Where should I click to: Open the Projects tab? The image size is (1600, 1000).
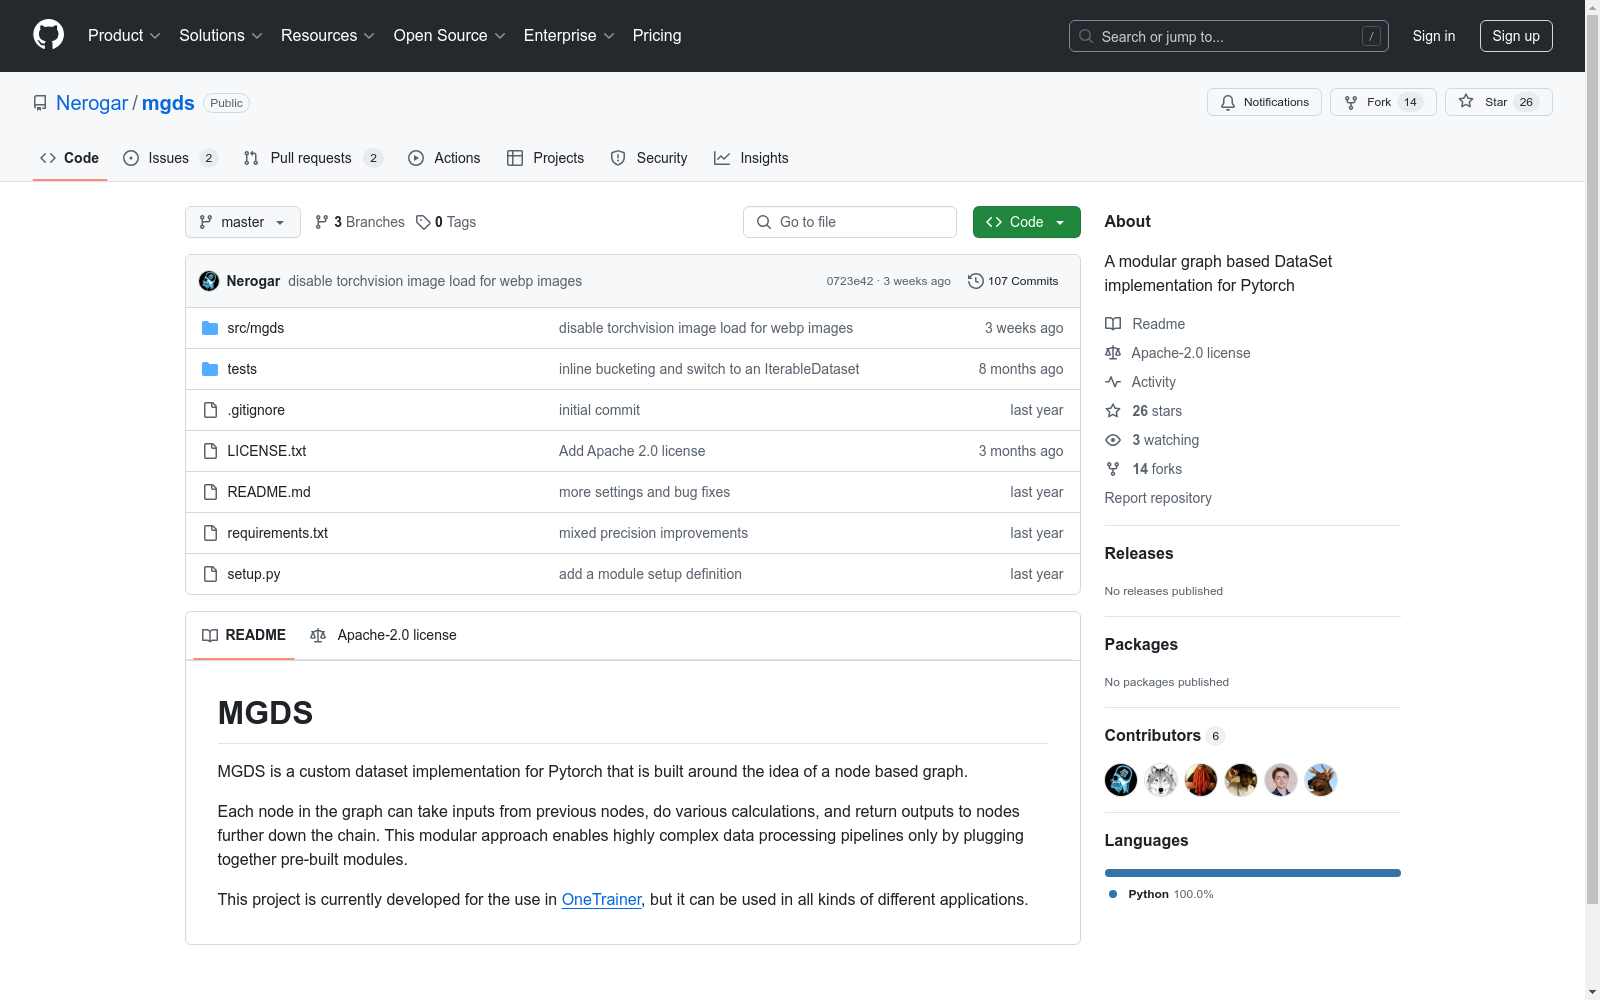click(545, 158)
